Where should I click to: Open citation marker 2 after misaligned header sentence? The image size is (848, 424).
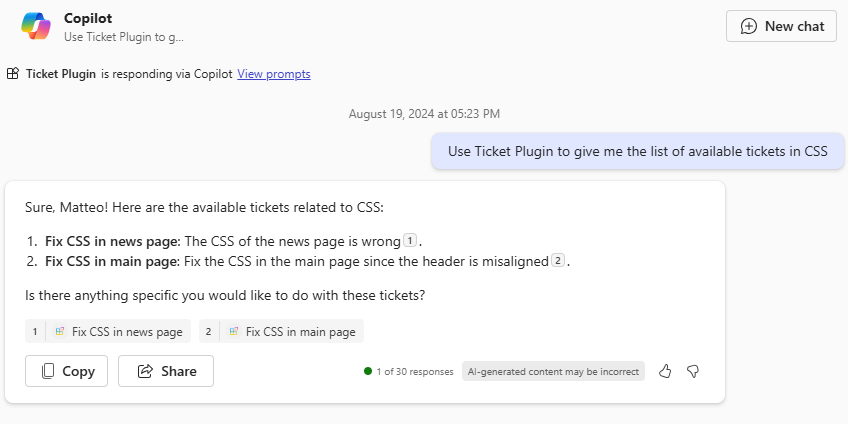[x=558, y=261]
